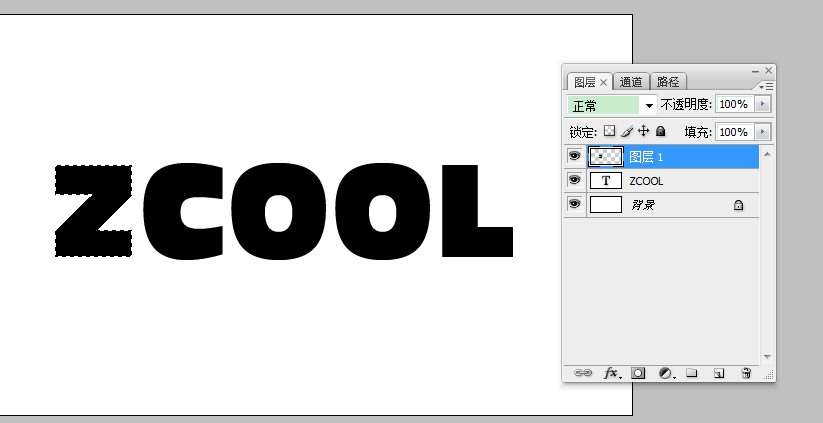The height and width of the screenshot is (423, 823).
Task: Hide the 图层 1 layer eye
Action: [x=575, y=156]
